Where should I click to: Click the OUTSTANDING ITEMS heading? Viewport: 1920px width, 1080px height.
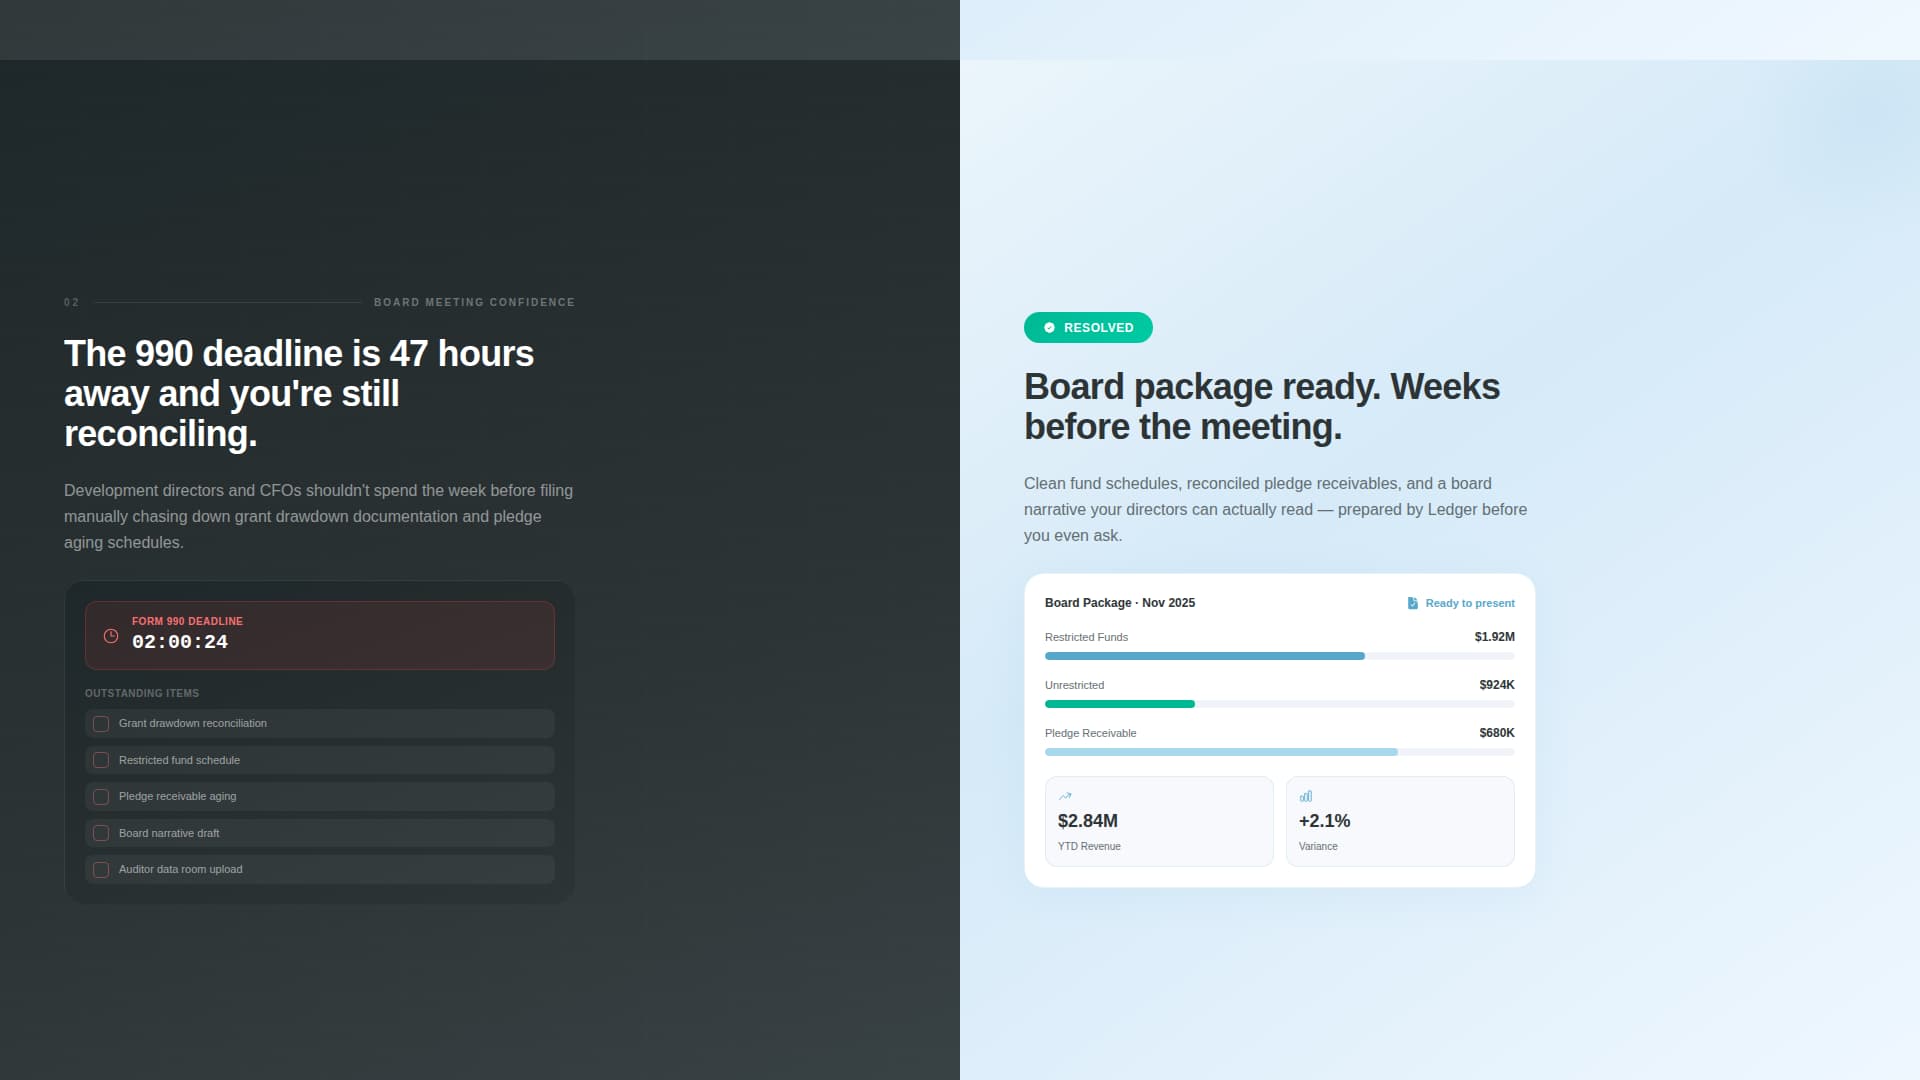click(x=142, y=693)
